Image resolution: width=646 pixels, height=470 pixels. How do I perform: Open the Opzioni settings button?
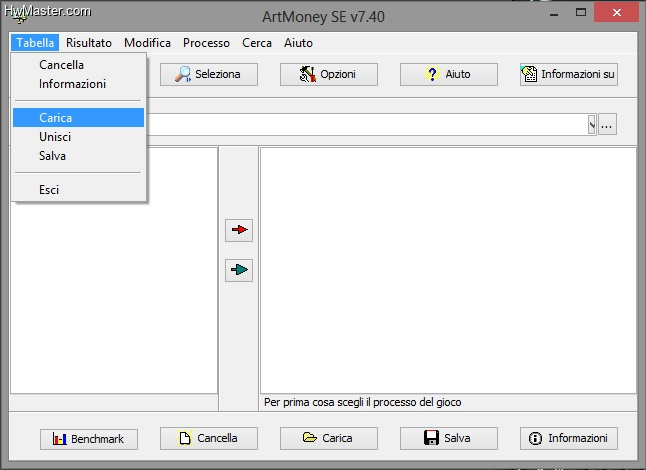(329, 74)
